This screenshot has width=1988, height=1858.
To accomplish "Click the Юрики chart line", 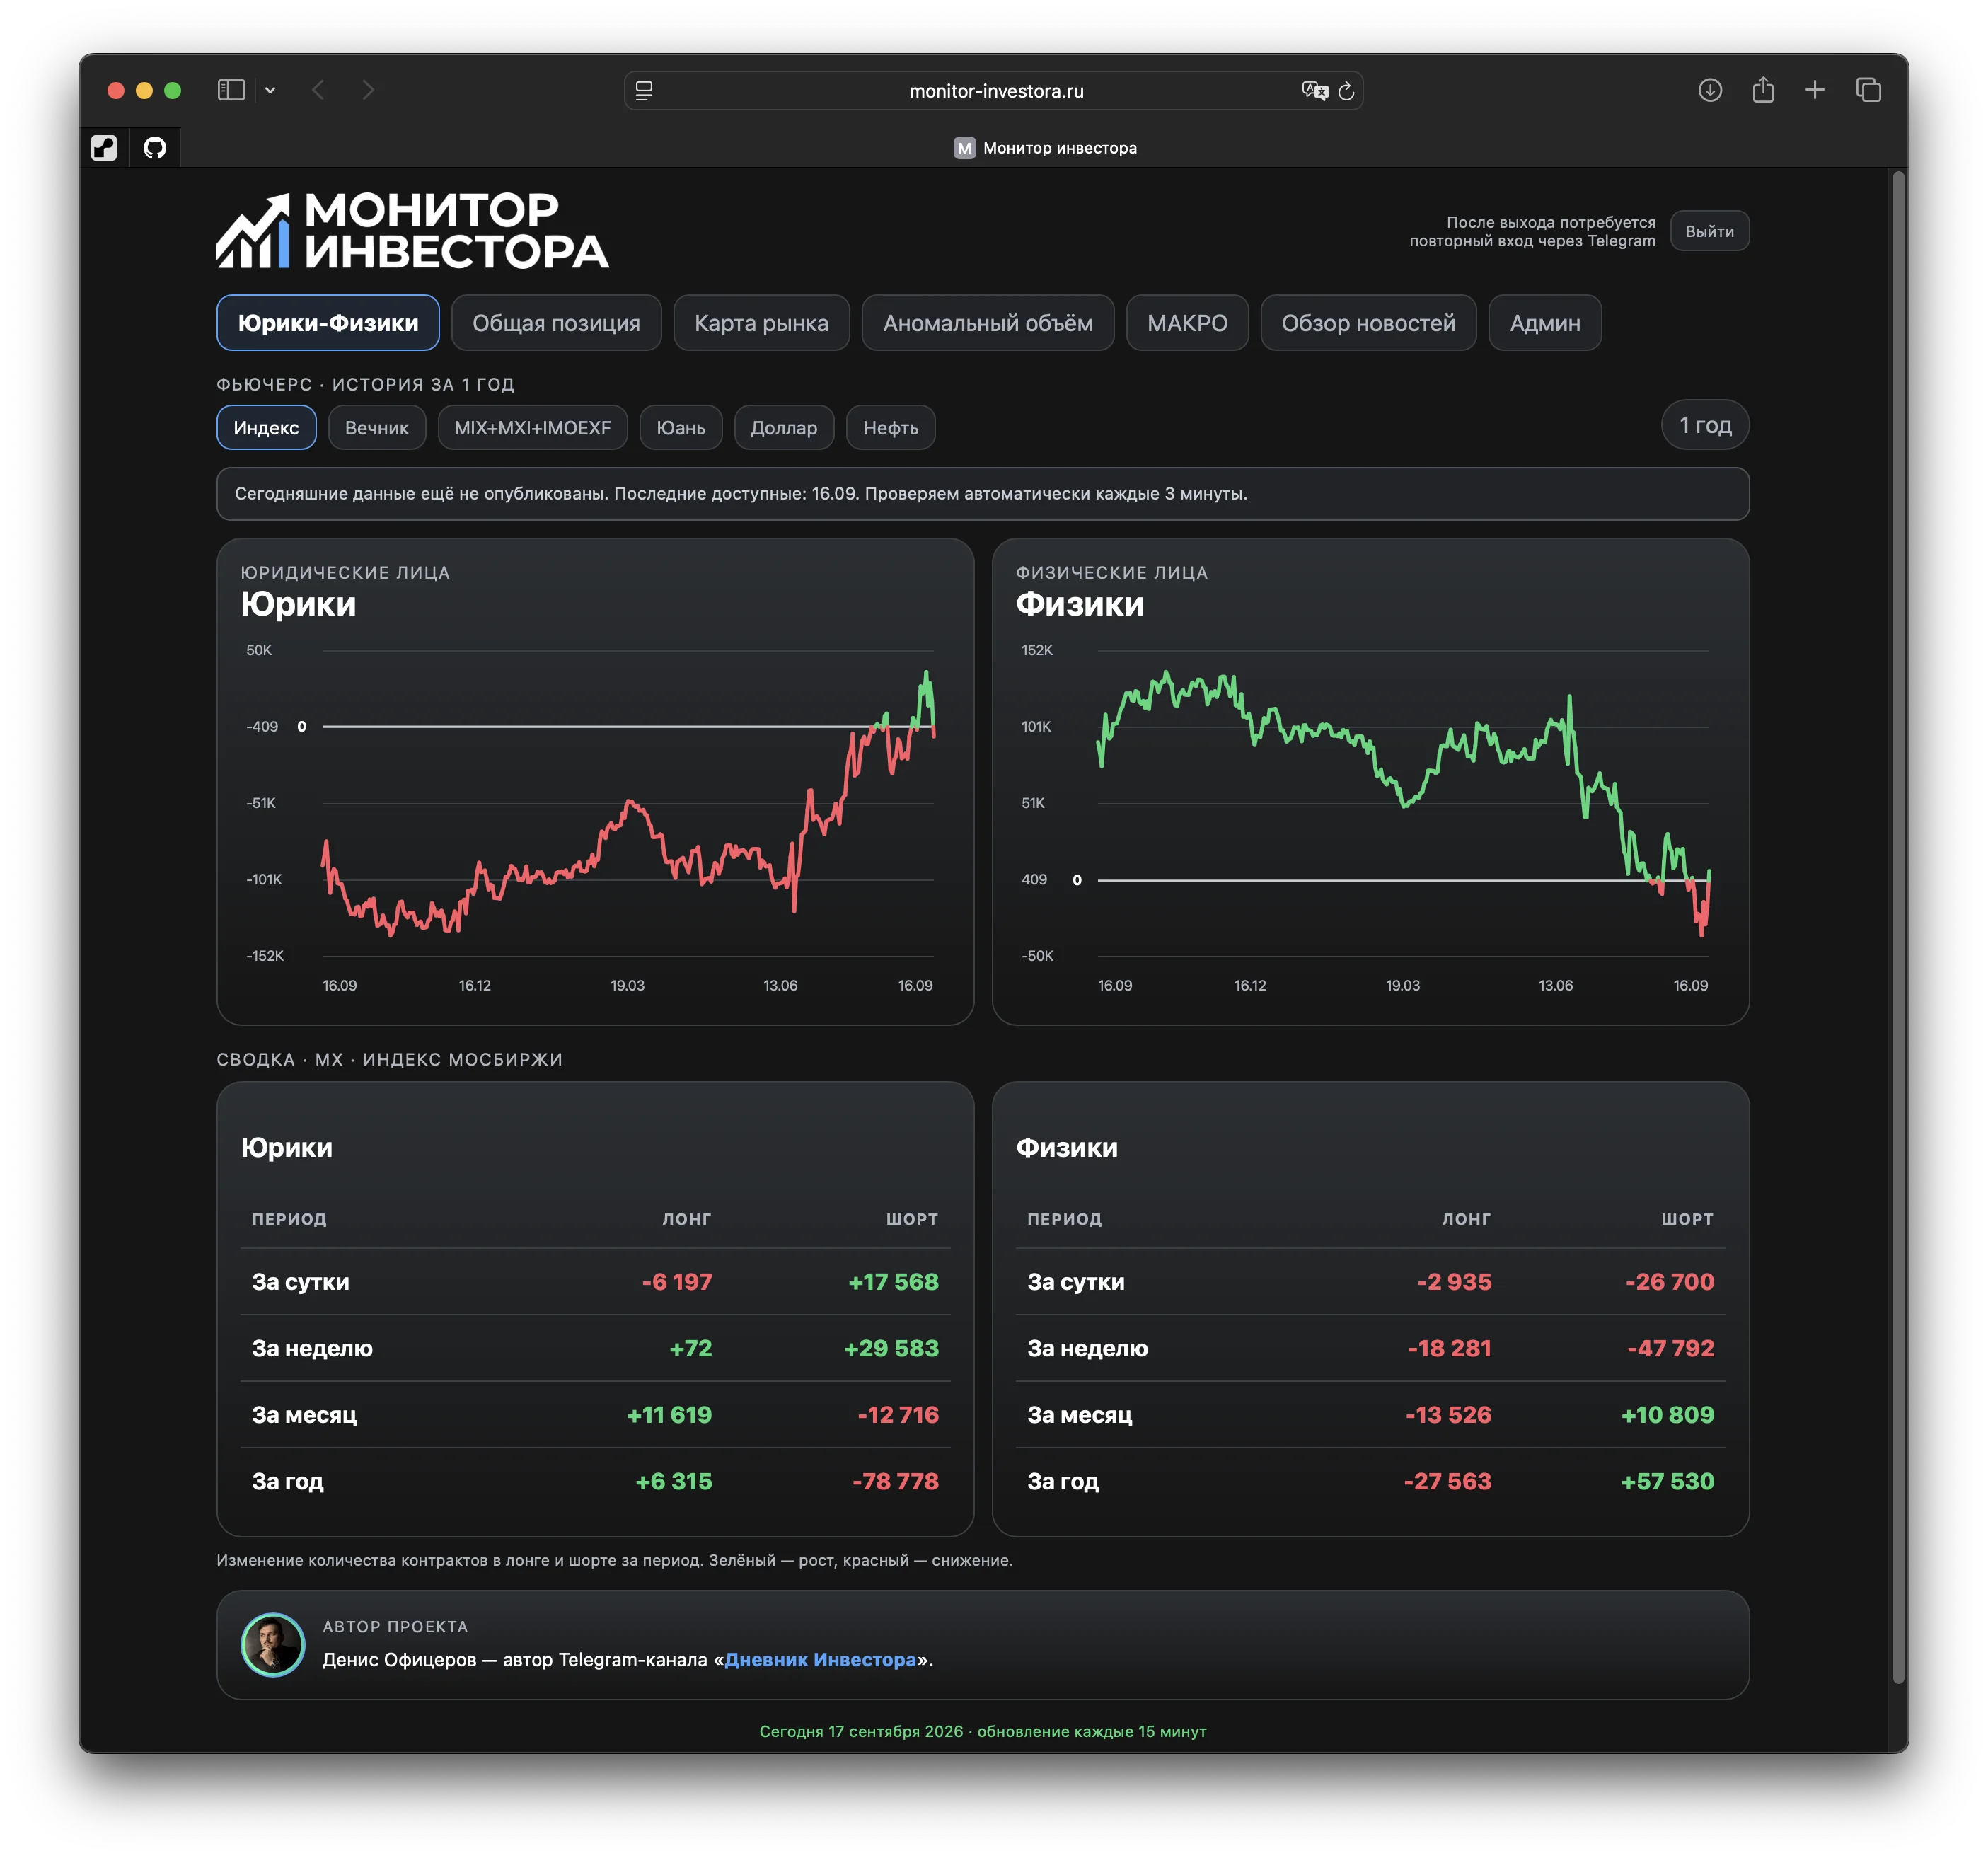I will point(630,803).
